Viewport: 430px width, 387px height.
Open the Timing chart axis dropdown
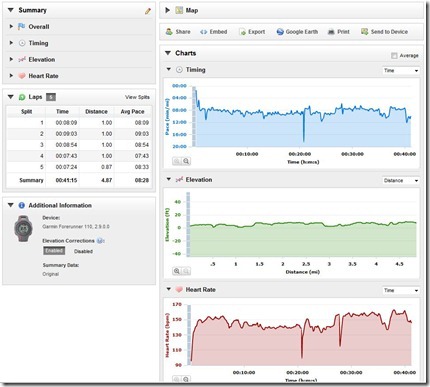coord(401,70)
